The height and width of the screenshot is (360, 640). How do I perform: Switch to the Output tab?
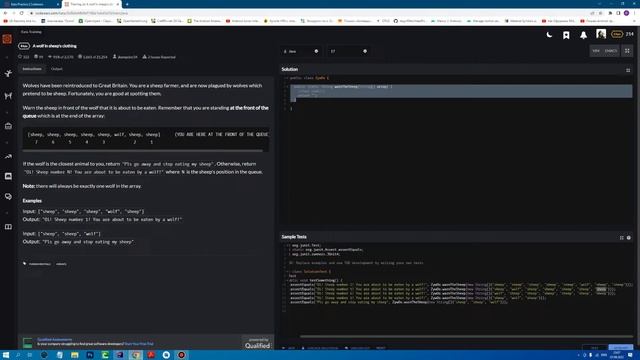click(56, 69)
